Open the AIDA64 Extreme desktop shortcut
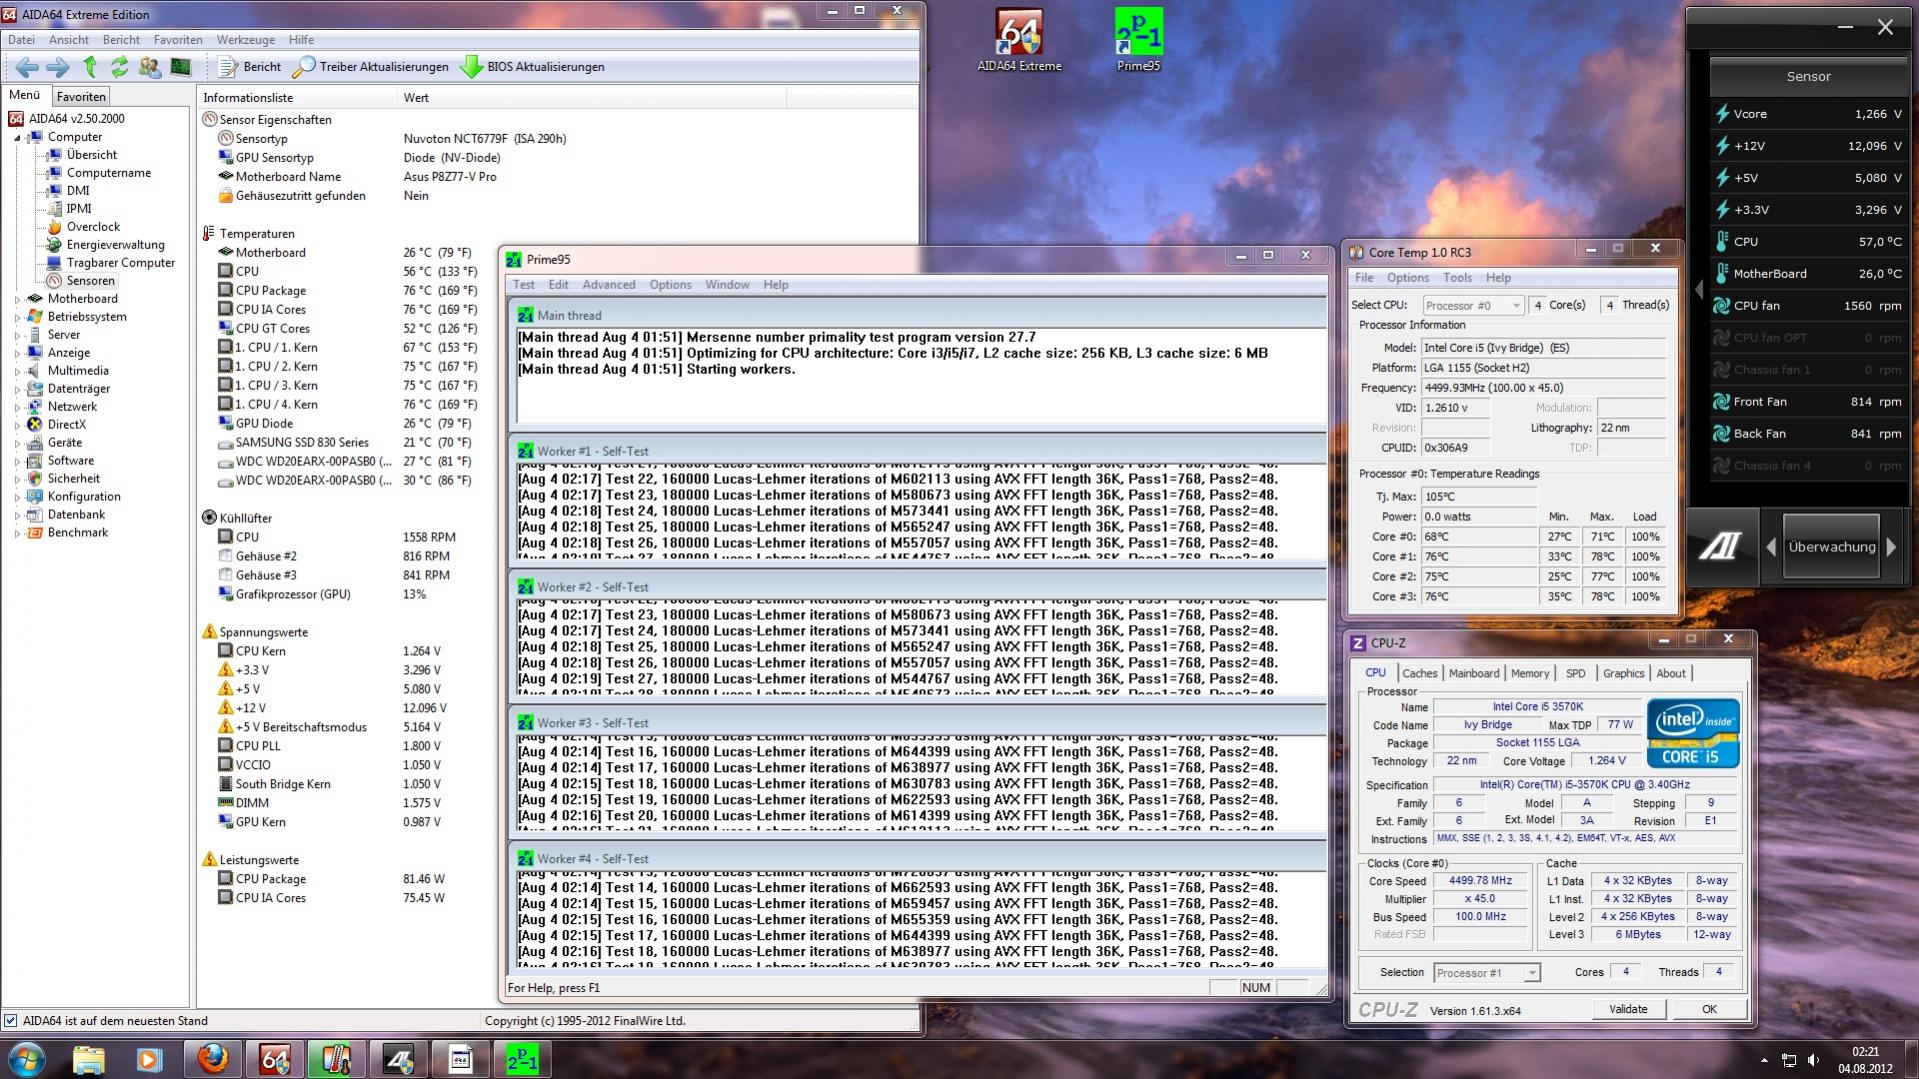Screen dimensions: 1919x1079 [1019, 41]
